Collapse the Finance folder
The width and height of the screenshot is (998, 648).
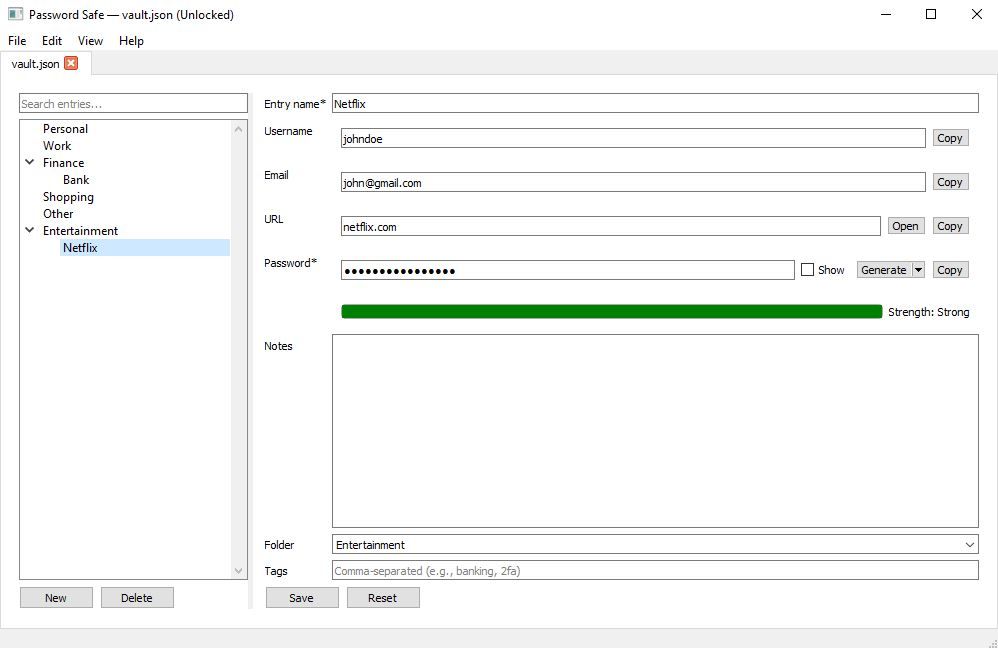(29, 162)
